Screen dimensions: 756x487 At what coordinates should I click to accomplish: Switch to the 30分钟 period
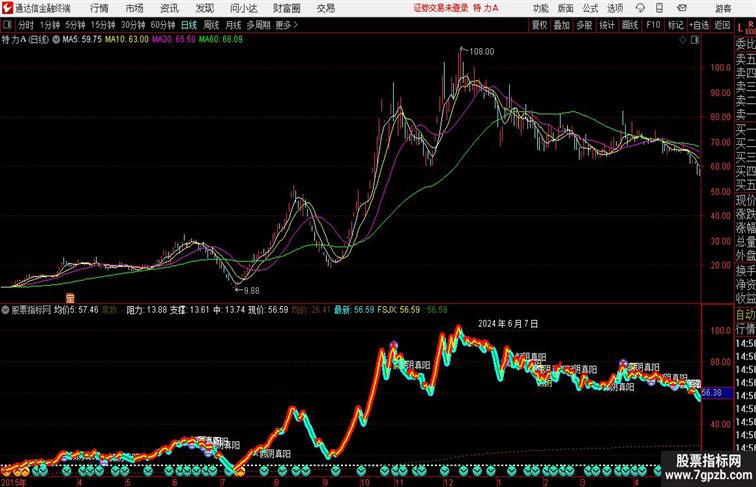133,25
